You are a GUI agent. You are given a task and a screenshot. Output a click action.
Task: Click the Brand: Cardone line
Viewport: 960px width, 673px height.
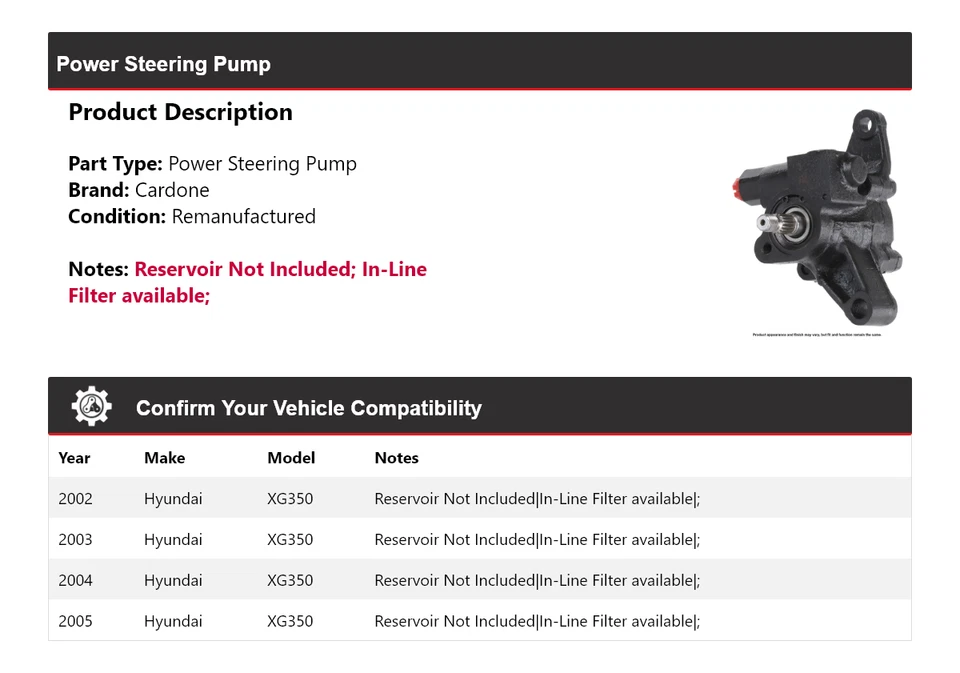139,190
